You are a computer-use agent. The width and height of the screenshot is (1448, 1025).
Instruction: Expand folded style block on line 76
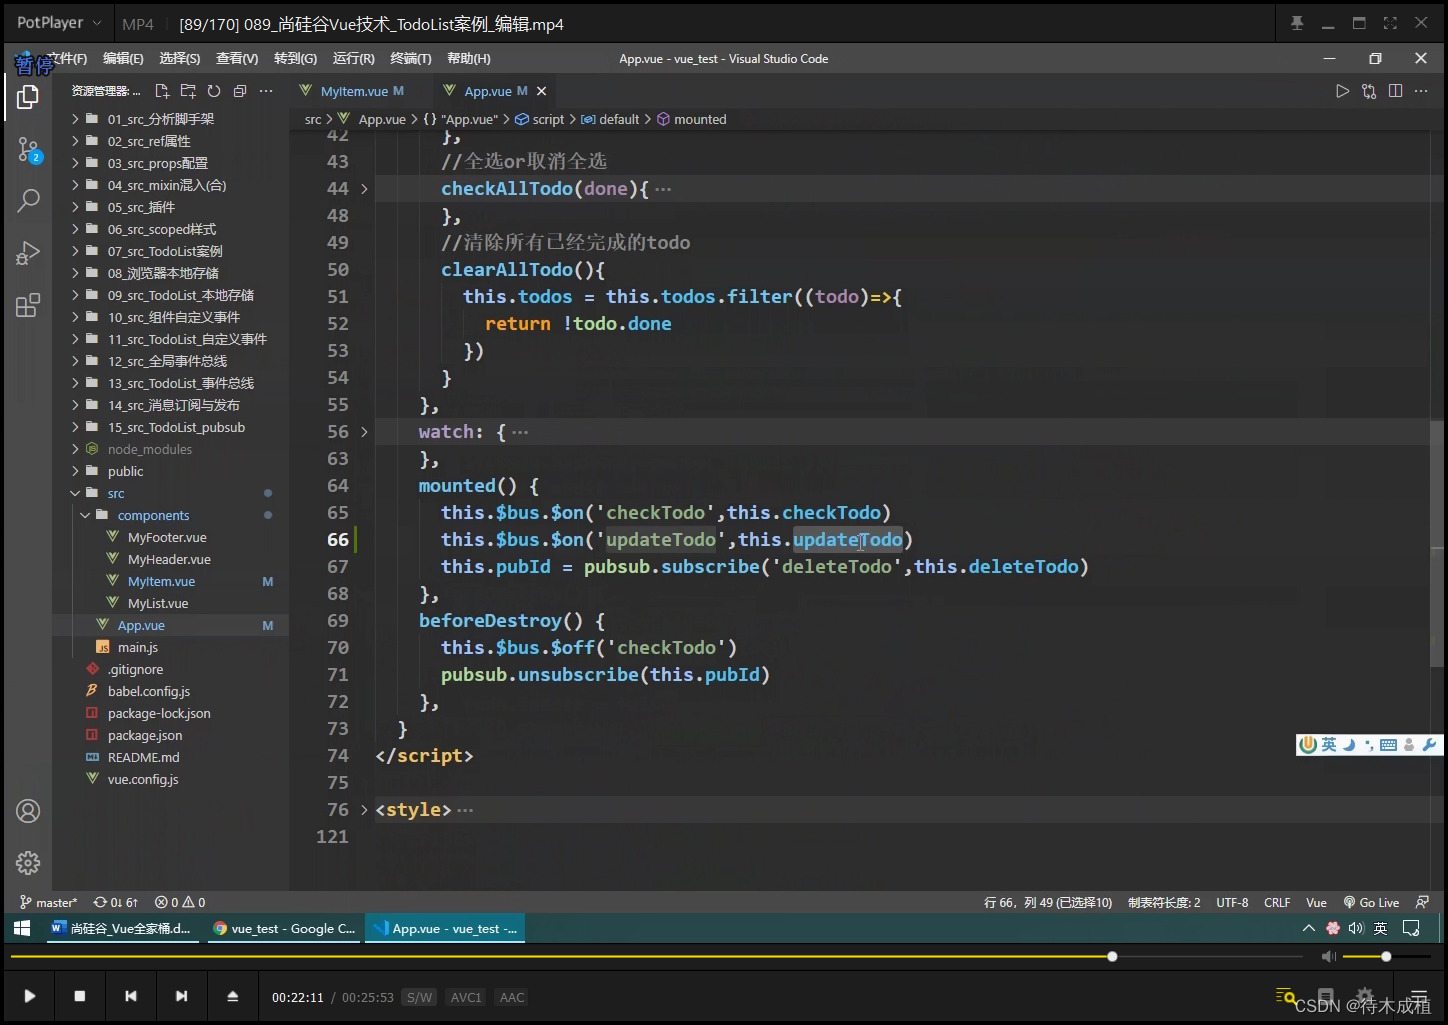coord(364,810)
